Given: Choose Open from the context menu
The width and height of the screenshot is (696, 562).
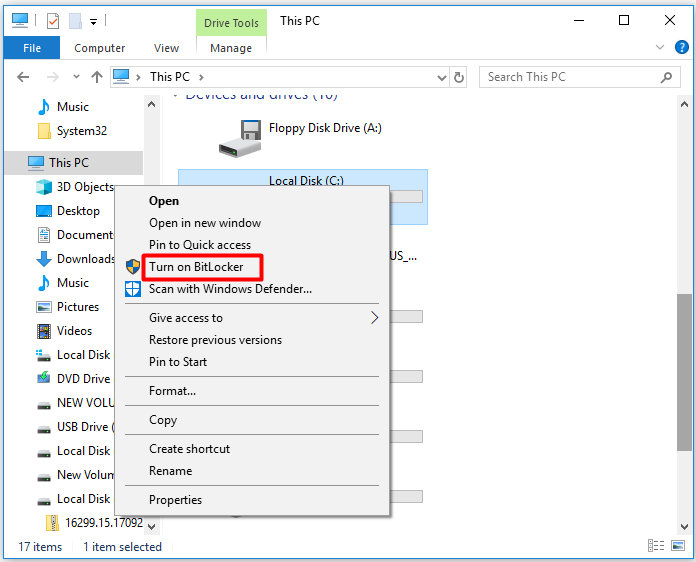Looking at the screenshot, I should [252, 201].
